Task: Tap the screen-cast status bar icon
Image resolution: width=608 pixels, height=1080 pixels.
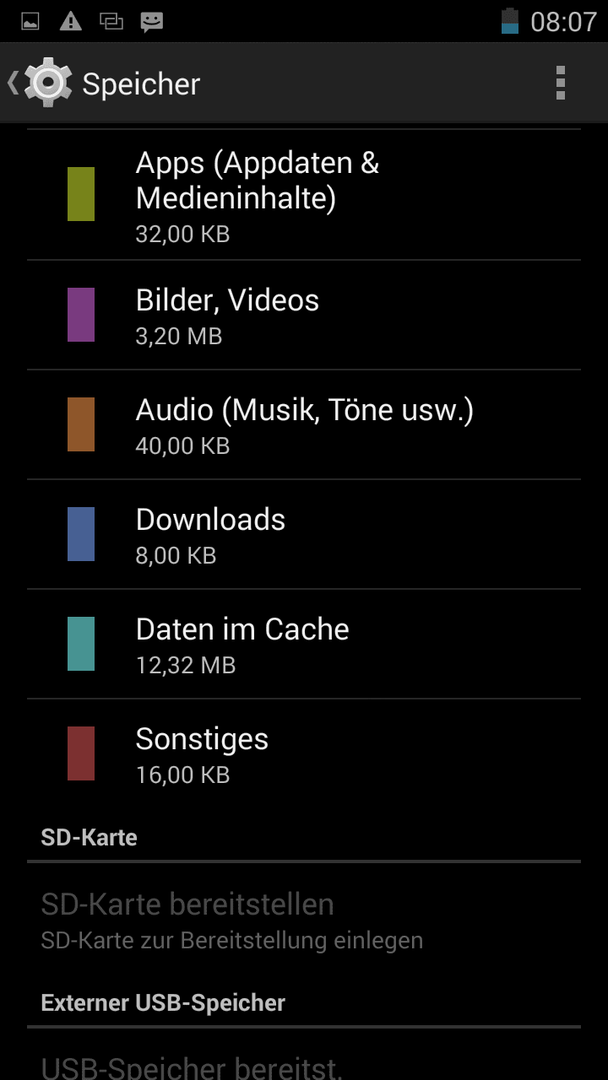Action: (111, 22)
